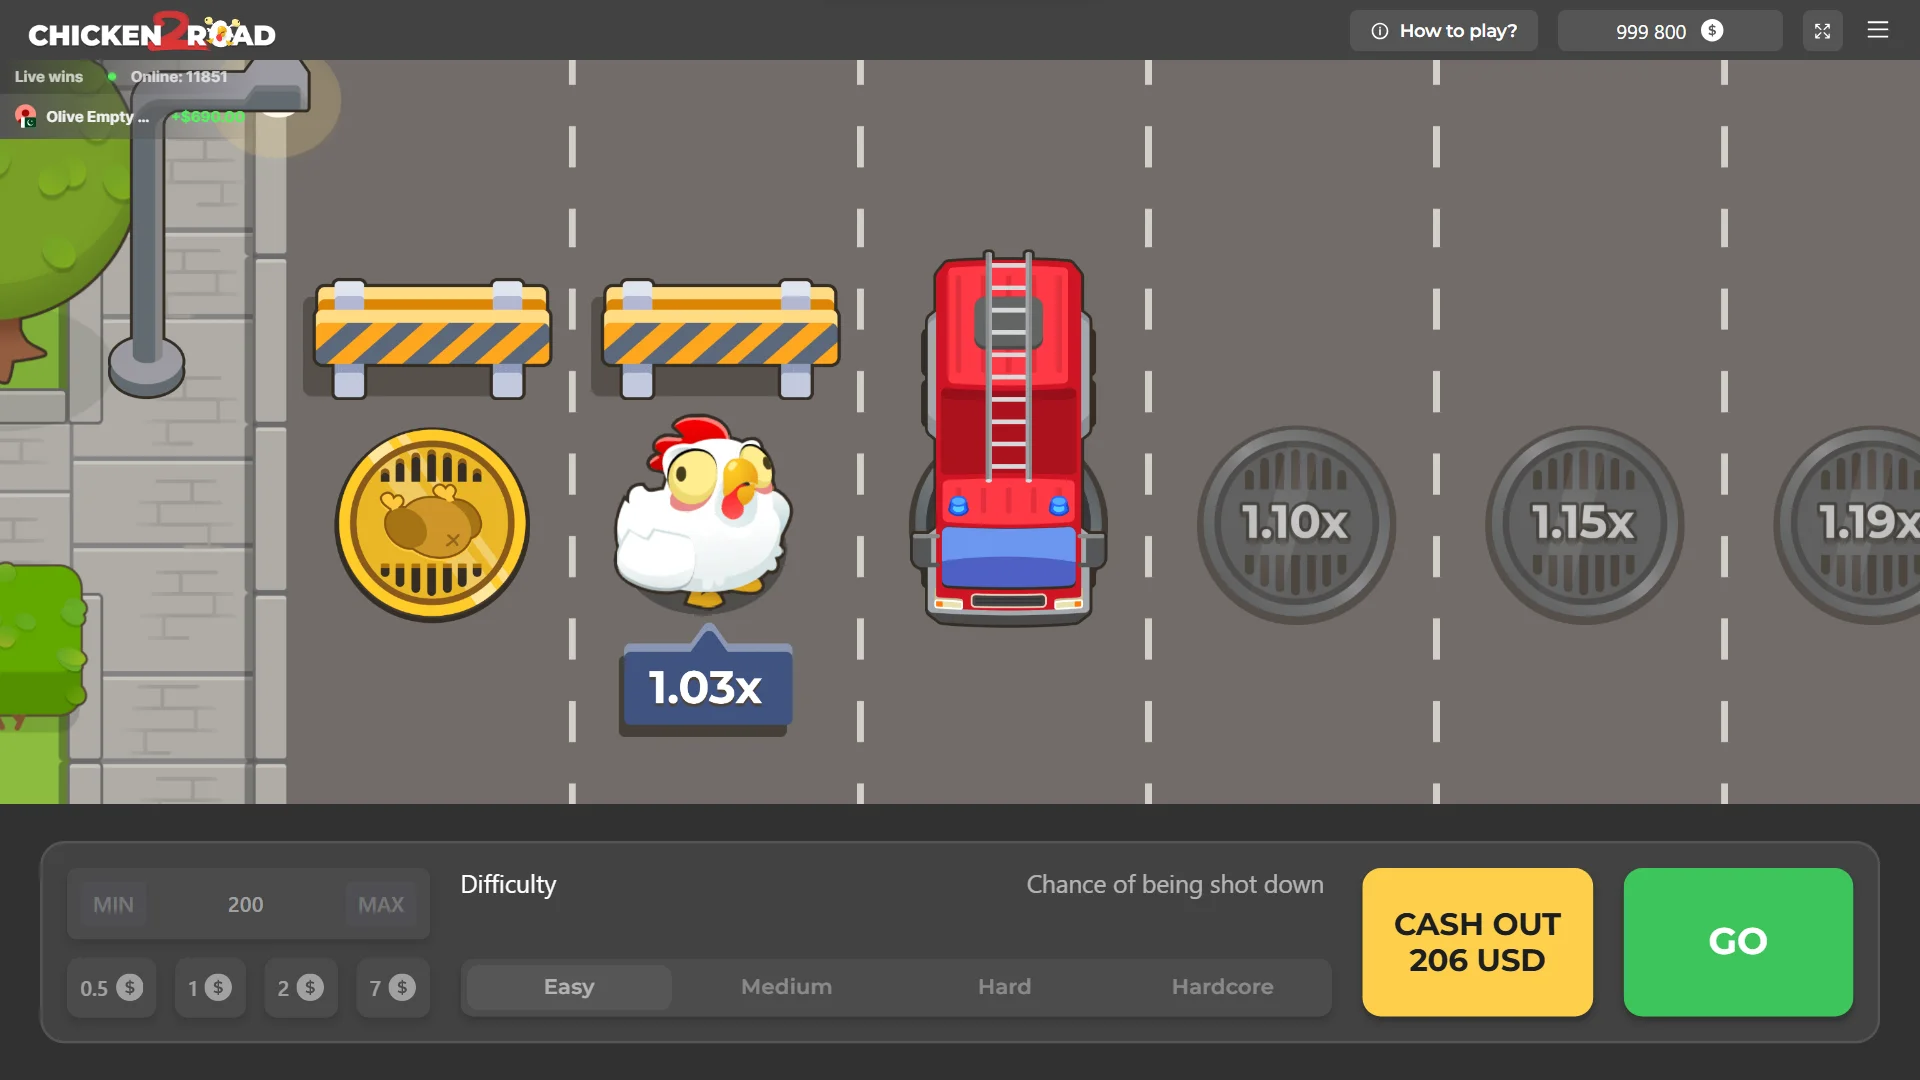Click the dollar coin icon beside balance
The height and width of the screenshot is (1080, 1920).
tap(1712, 31)
